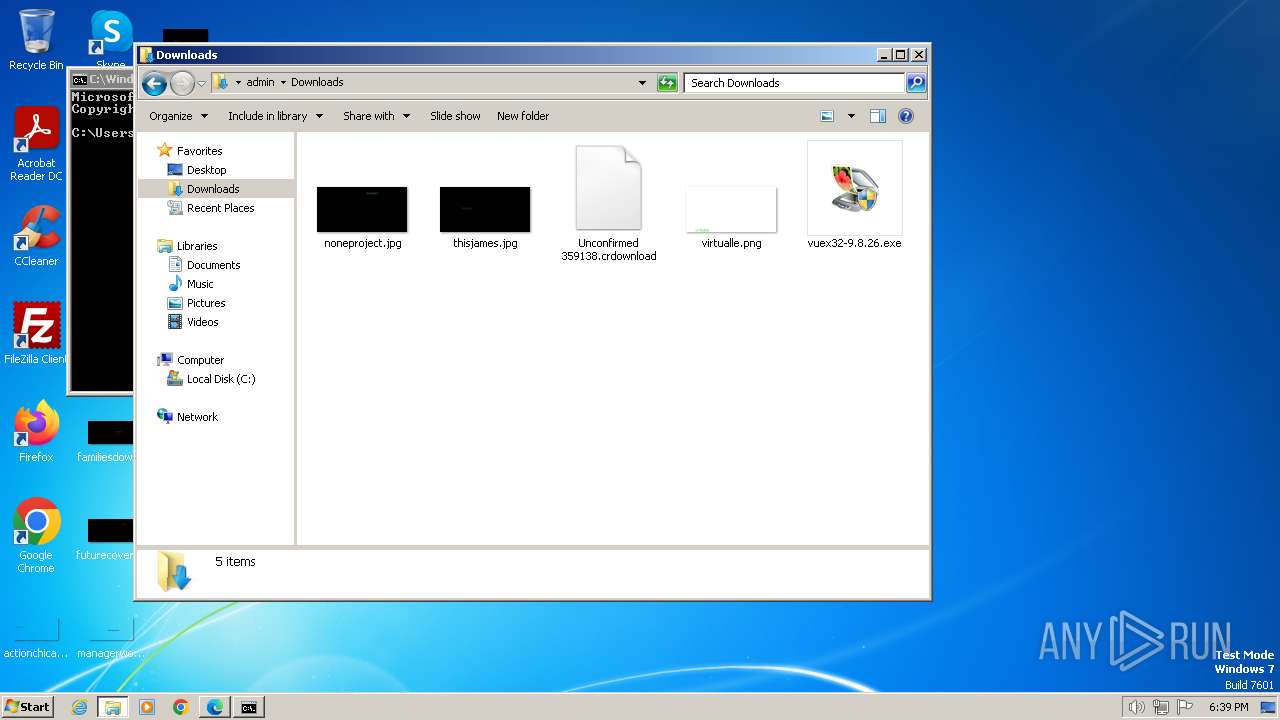Open Internet Explorer from taskbar
Image resolution: width=1280 pixels, height=720 pixels.
point(79,707)
